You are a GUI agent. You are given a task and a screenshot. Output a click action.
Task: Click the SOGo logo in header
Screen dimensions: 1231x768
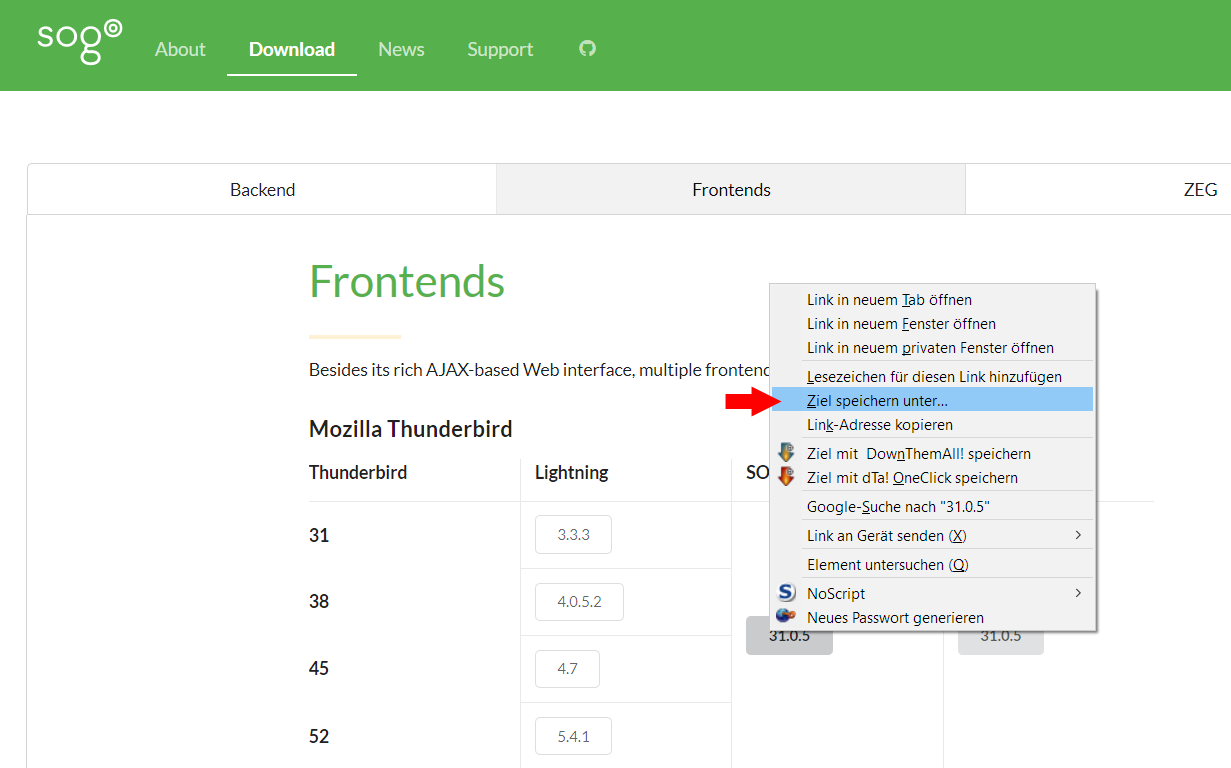(79, 41)
